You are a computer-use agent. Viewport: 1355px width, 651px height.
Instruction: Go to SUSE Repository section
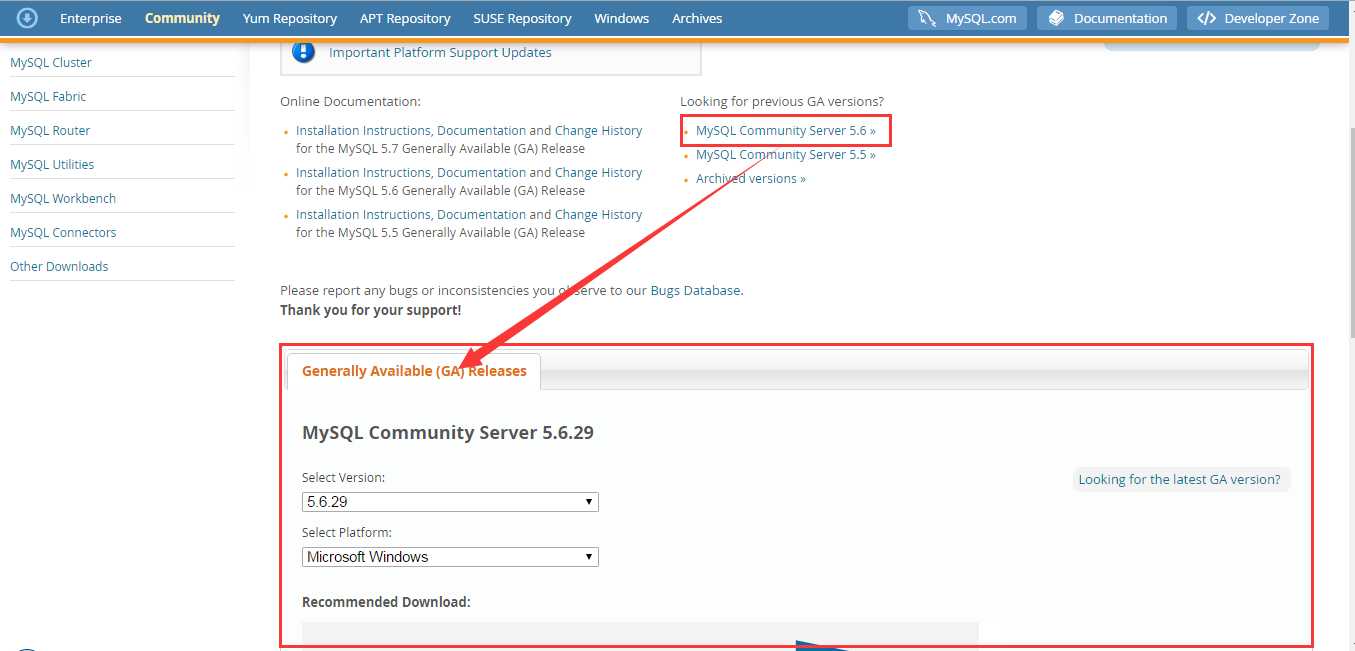point(522,18)
